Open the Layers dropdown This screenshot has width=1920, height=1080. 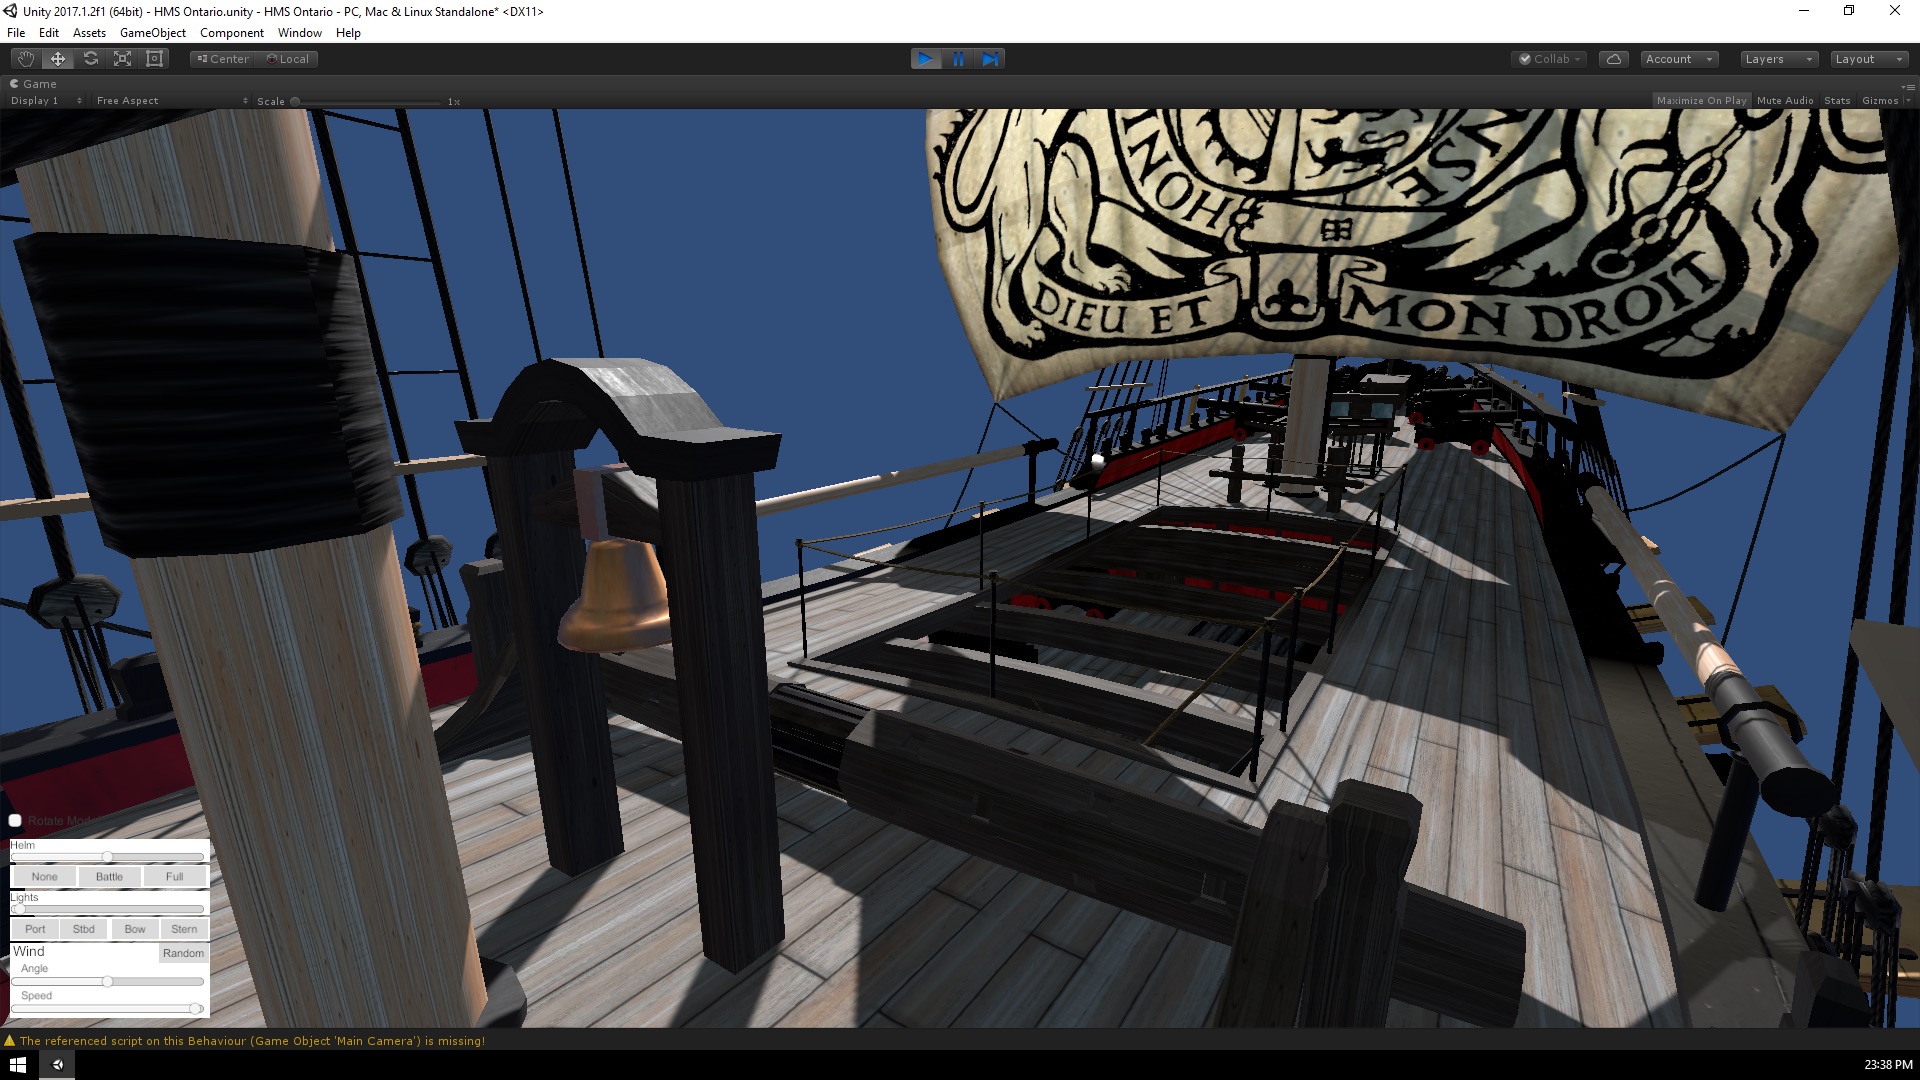tap(1778, 59)
